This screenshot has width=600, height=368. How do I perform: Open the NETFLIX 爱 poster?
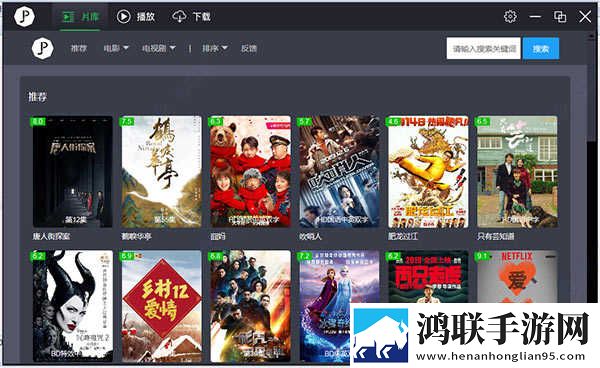[517, 277]
